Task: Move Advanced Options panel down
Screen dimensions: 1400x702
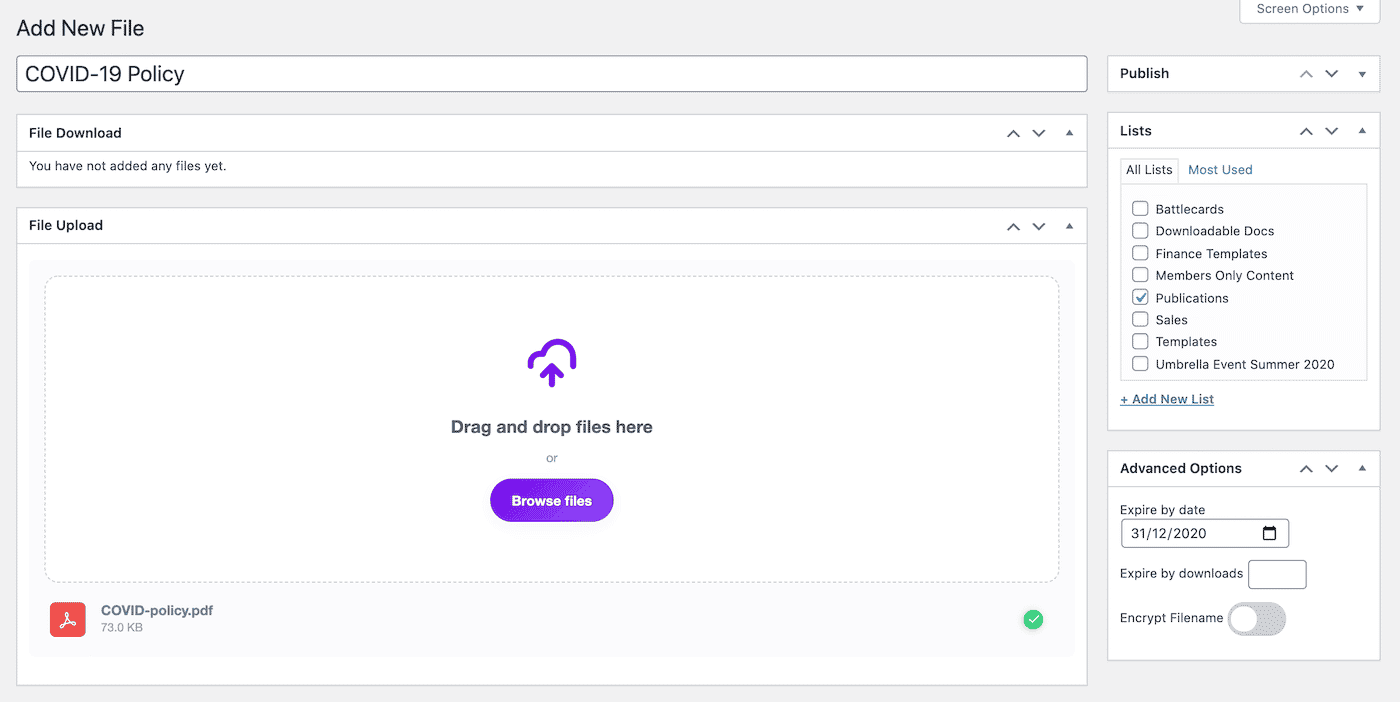Action: [x=1331, y=468]
